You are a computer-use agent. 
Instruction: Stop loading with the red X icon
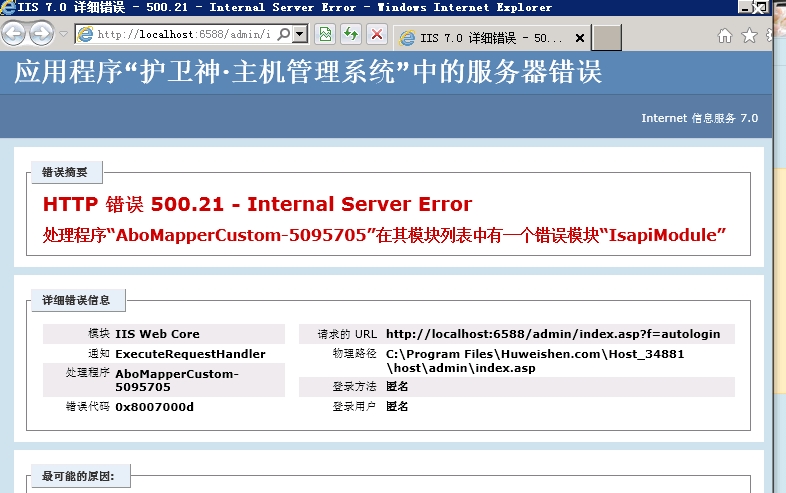pos(376,34)
